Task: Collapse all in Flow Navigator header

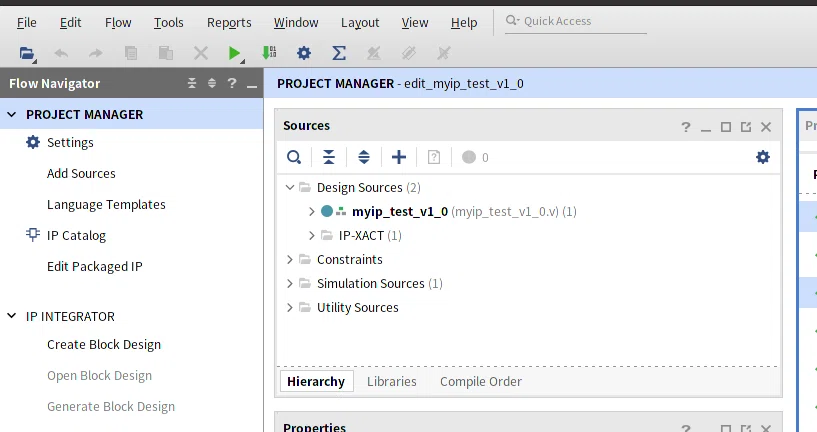Action: 192,83
